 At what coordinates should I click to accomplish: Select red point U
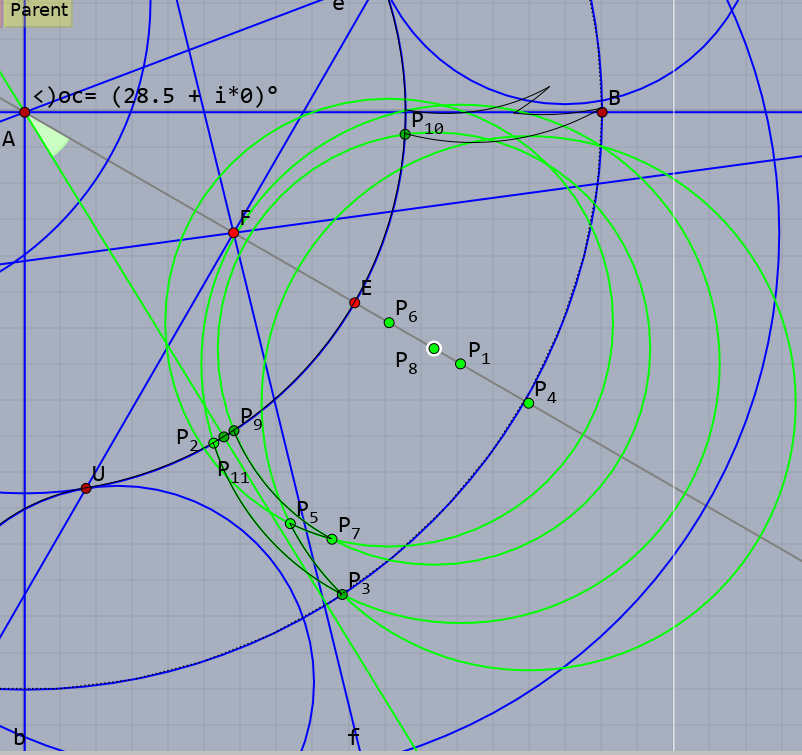click(x=86, y=488)
